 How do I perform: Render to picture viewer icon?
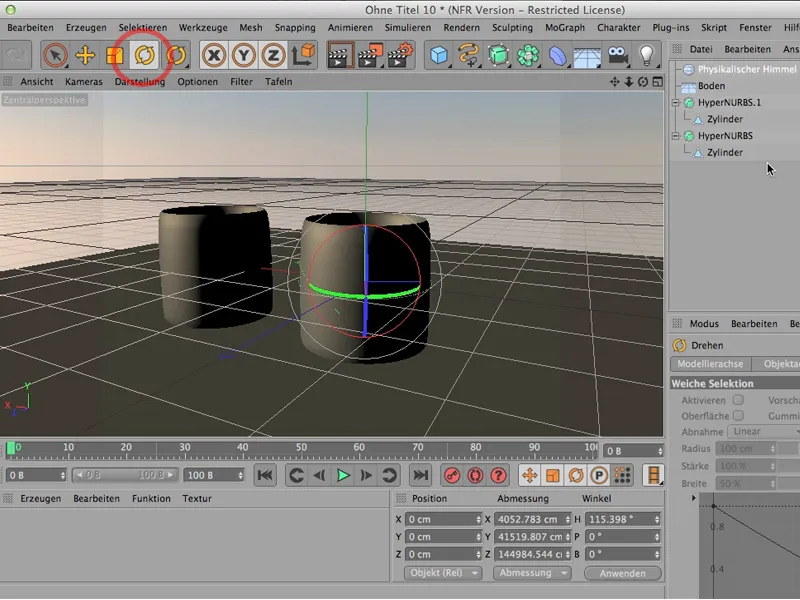370,55
